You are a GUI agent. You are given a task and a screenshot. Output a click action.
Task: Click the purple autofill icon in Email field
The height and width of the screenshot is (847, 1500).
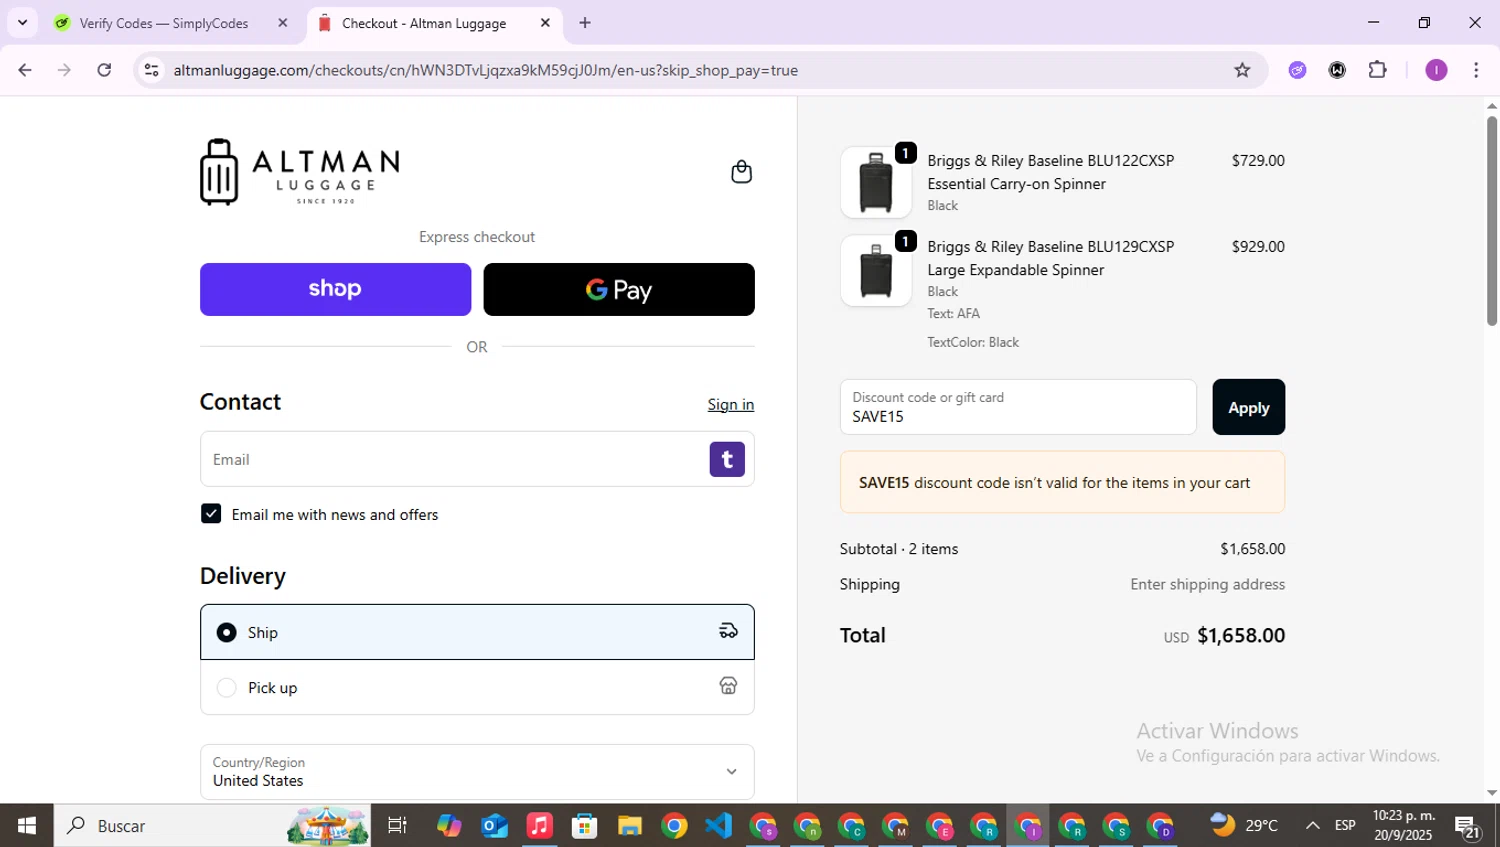[x=727, y=459]
